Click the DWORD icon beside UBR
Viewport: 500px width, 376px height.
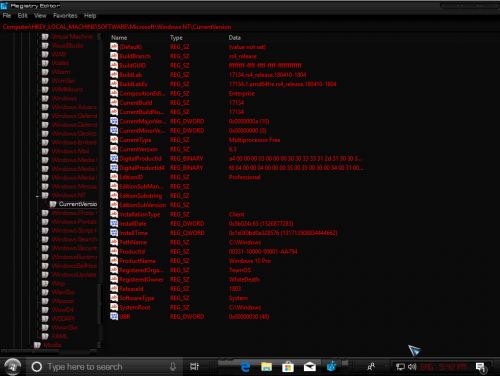(x=114, y=316)
